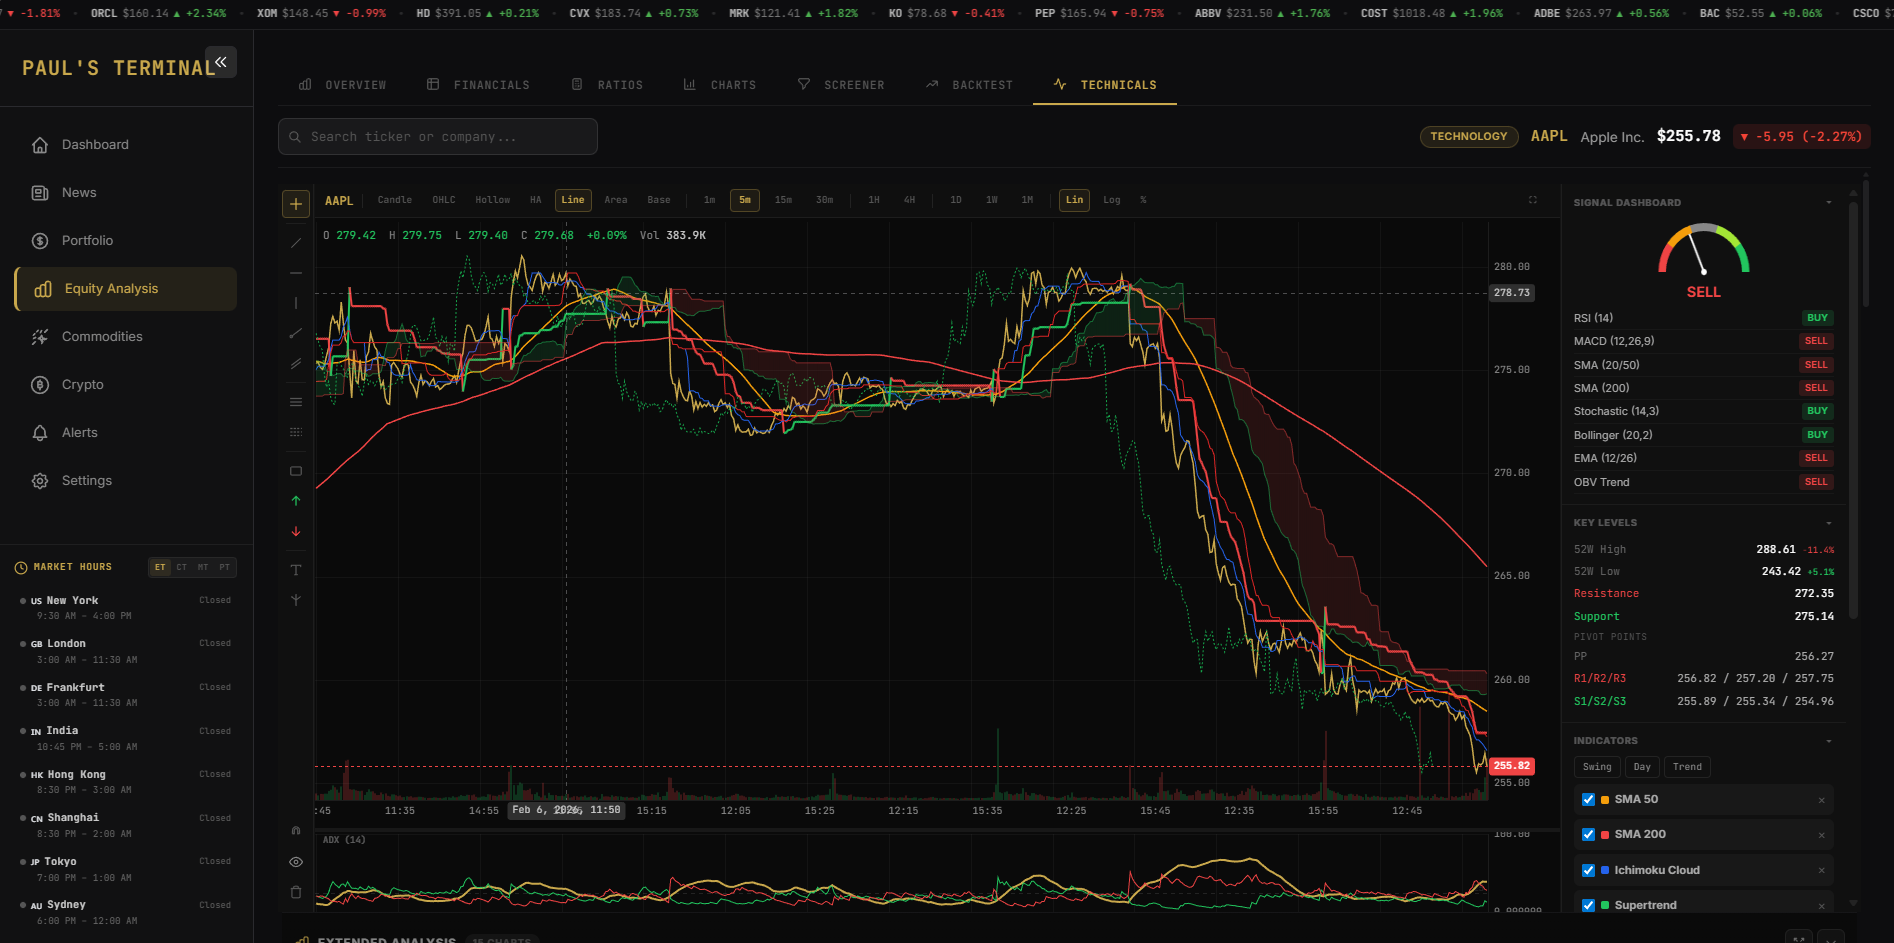Switch chart type to Candle
This screenshot has height=943, width=1894.
394,200
